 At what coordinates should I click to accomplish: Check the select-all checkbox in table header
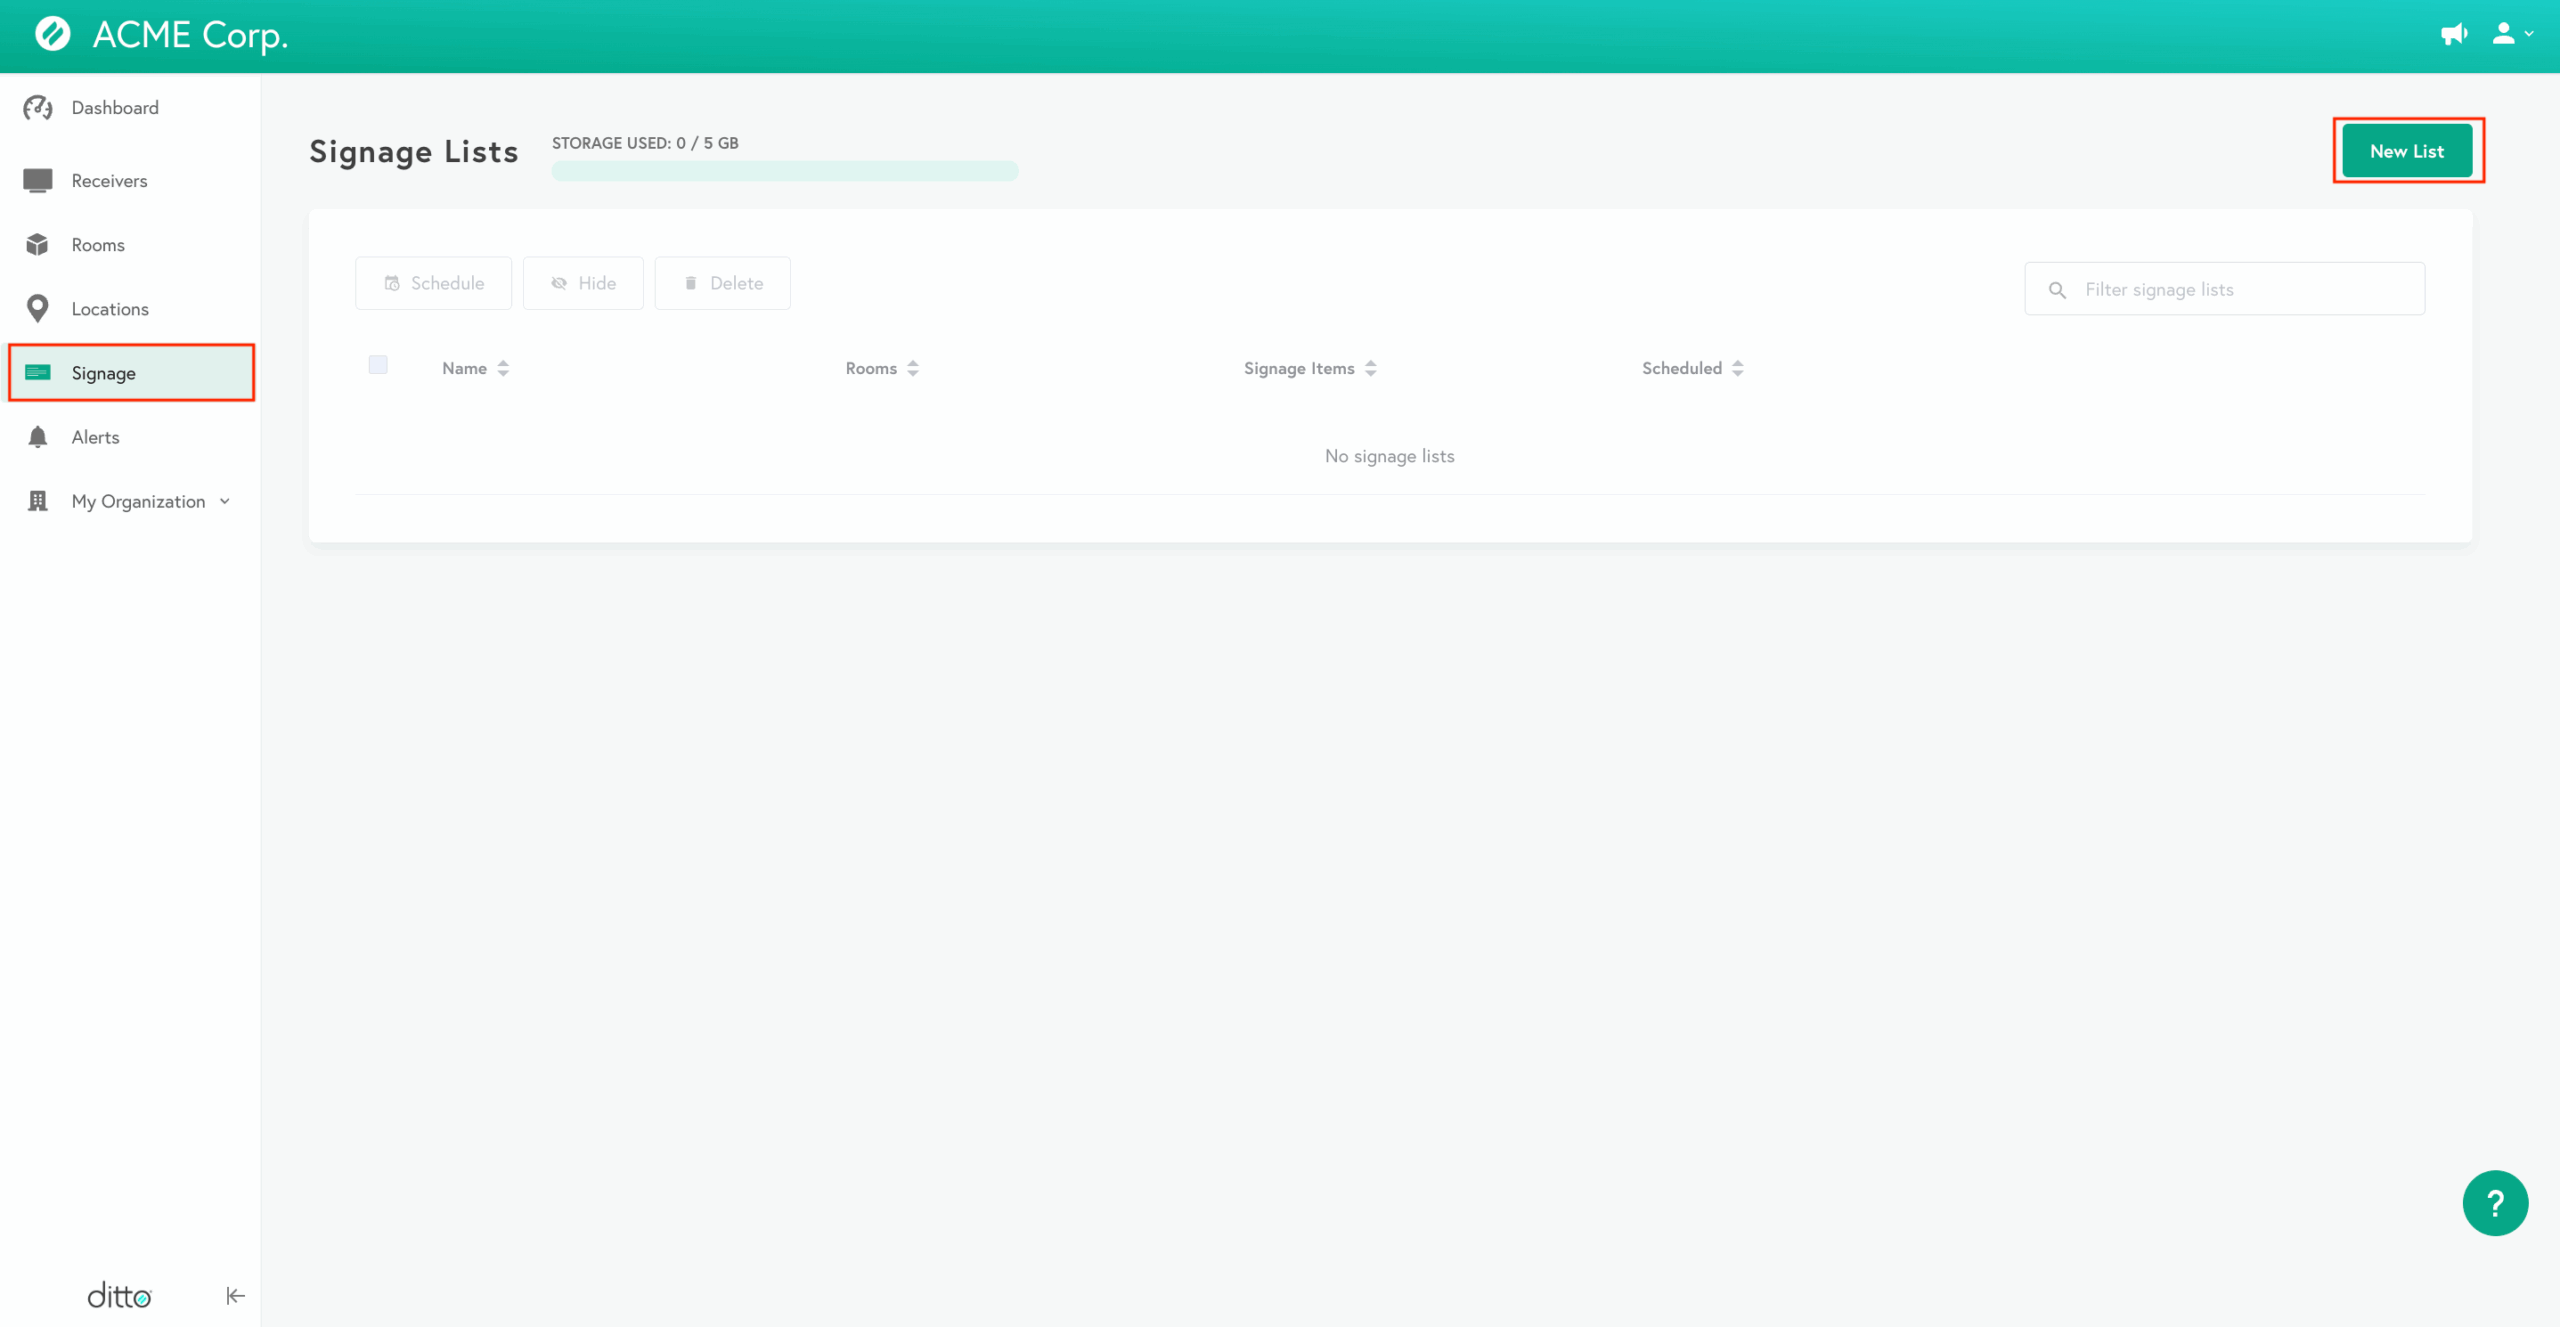(x=378, y=365)
